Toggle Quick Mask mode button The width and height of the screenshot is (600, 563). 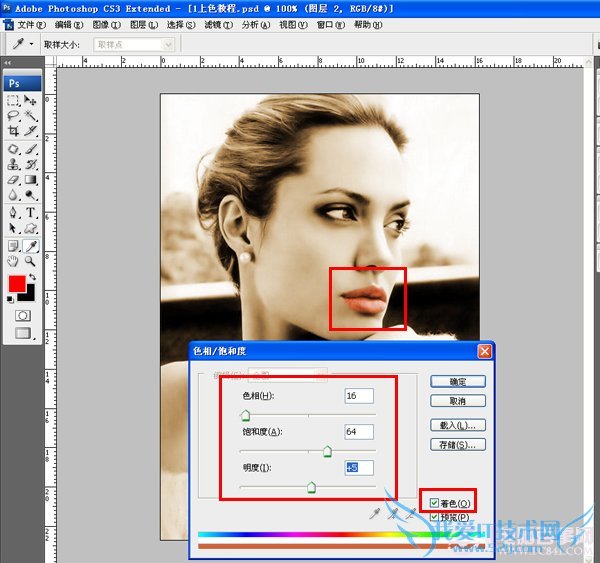tap(22, 315)
